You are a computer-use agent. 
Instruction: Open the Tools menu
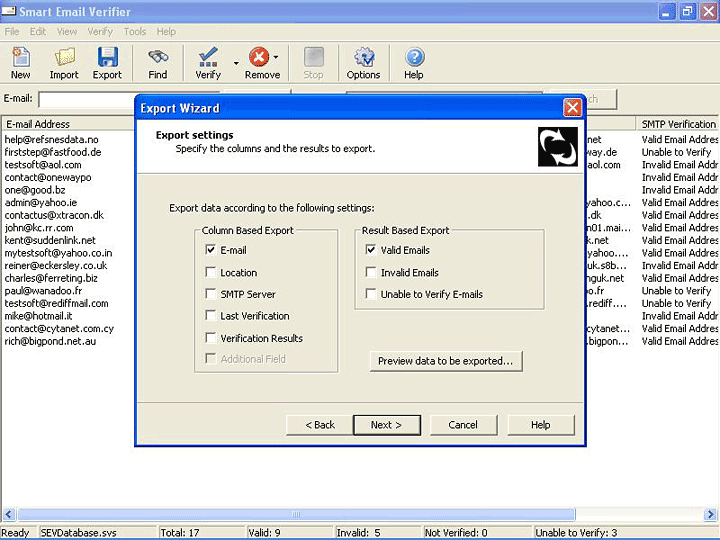click(134, 31)
